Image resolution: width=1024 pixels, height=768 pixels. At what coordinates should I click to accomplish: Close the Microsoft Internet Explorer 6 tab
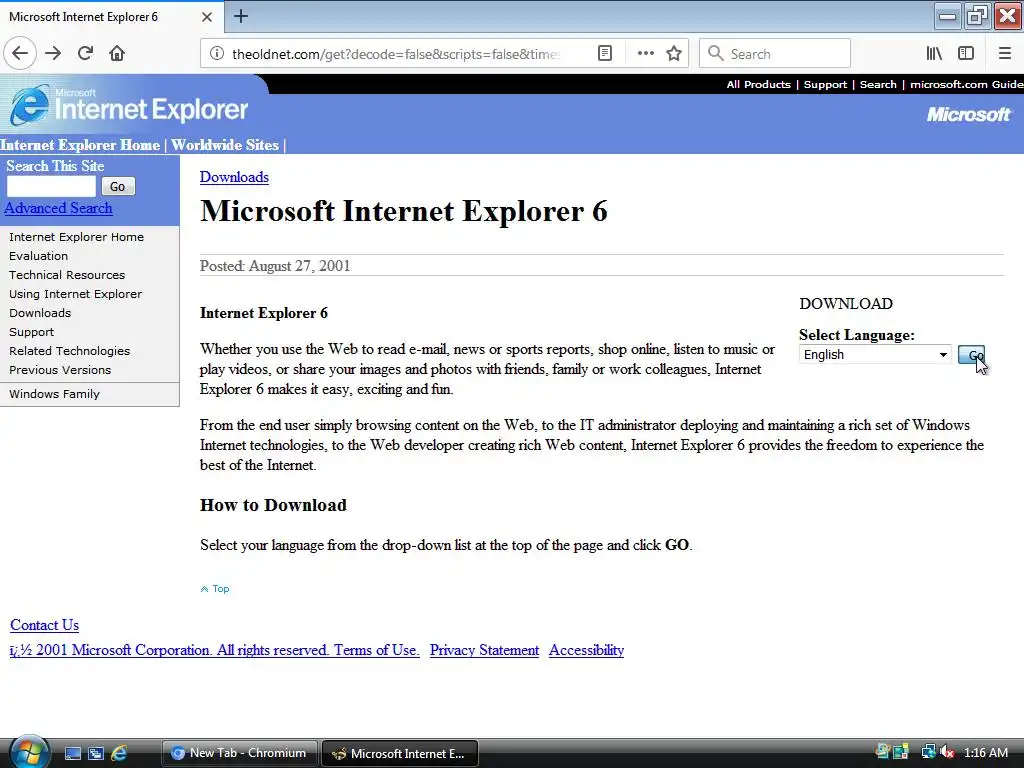(x=207, y=17)
